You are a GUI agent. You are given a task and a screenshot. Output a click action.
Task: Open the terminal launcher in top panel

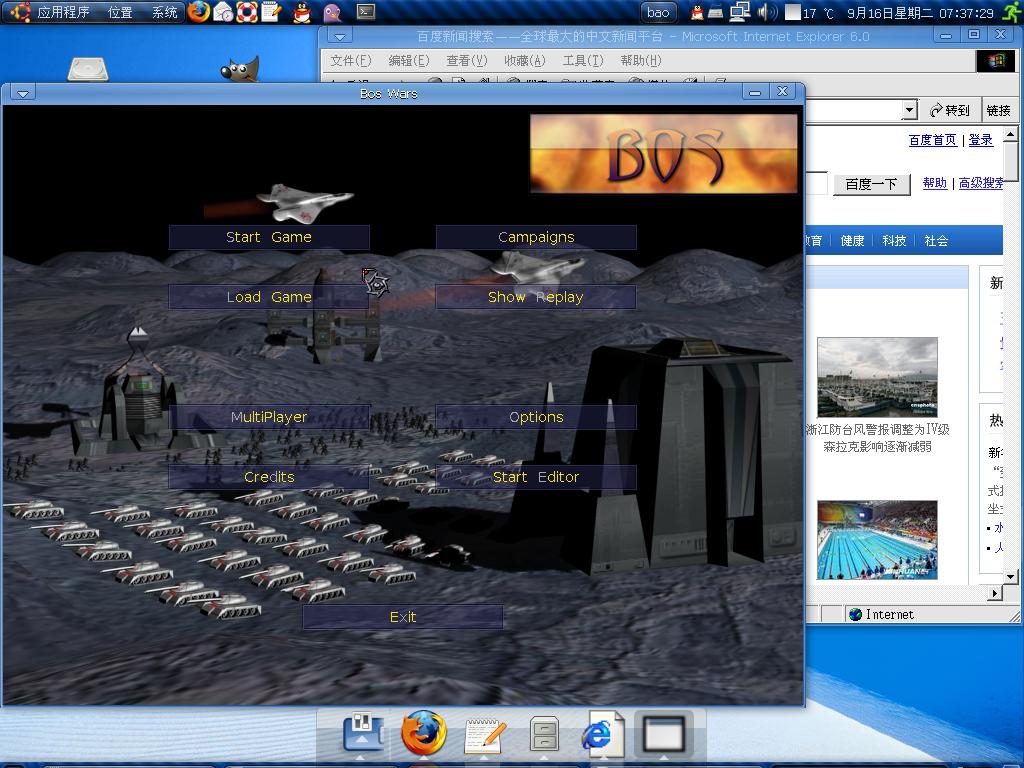click(x=366, y=12)
